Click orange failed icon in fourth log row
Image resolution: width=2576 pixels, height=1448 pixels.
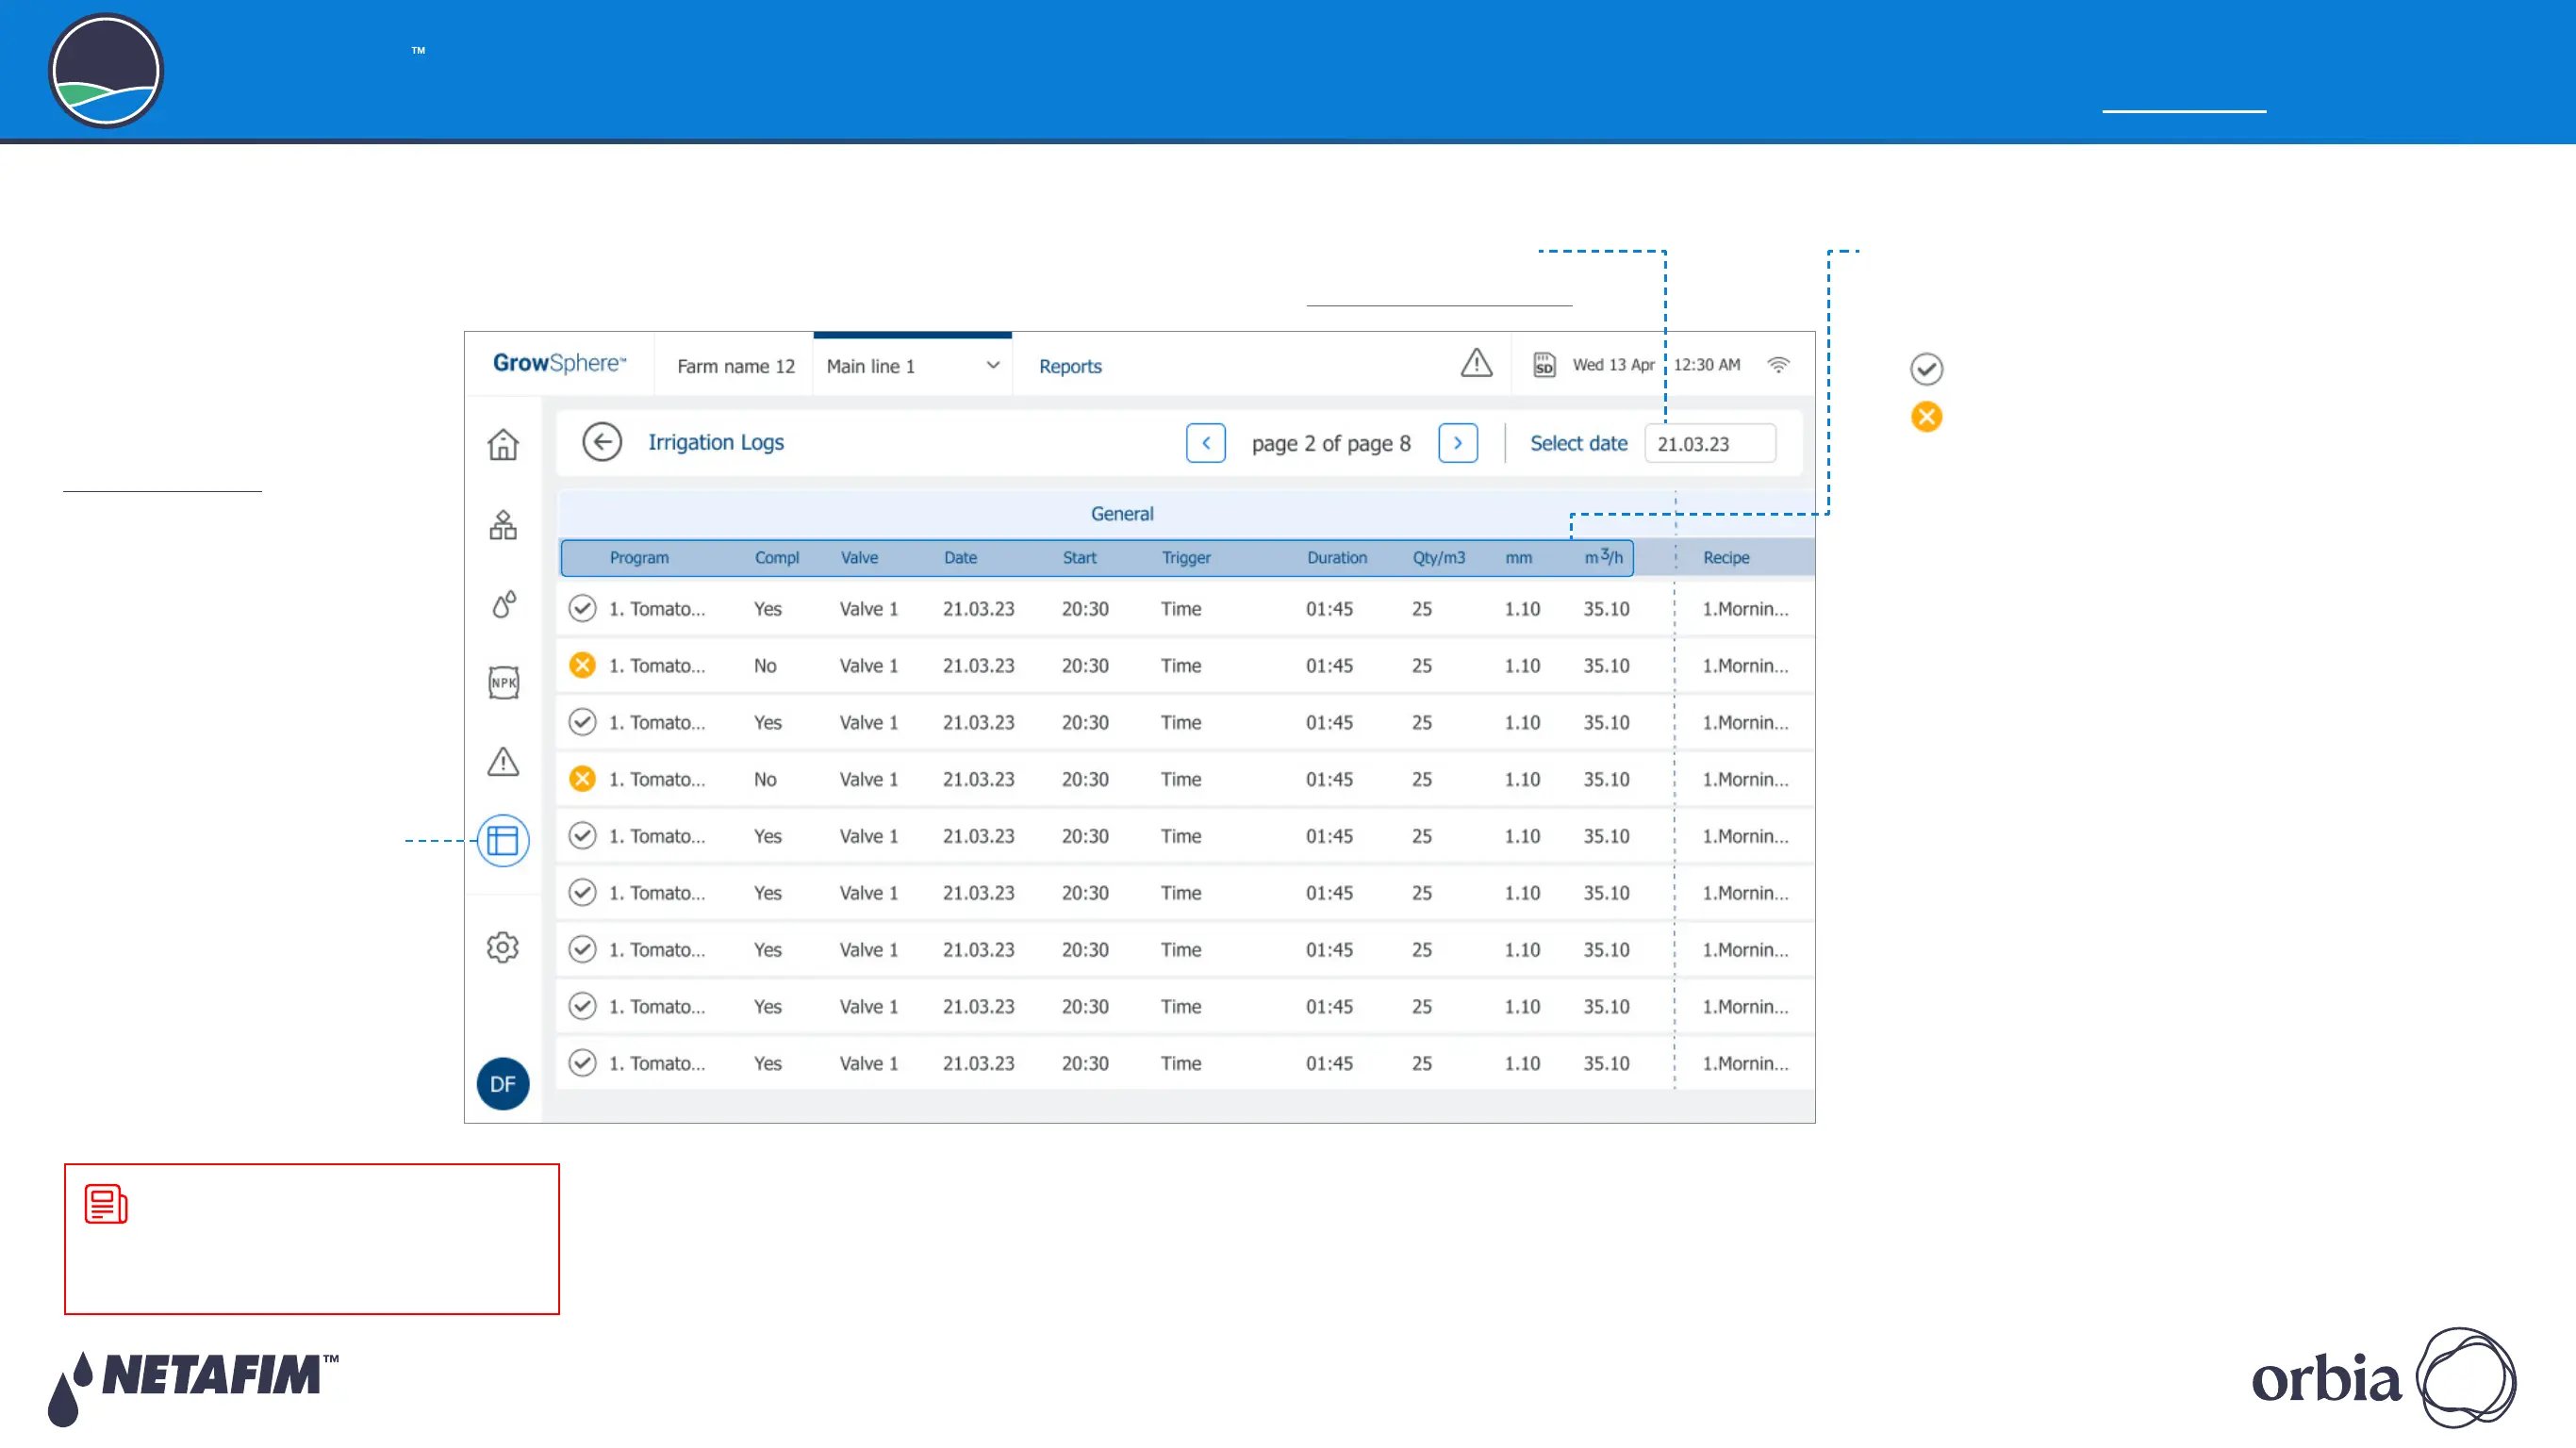[582, 779]
